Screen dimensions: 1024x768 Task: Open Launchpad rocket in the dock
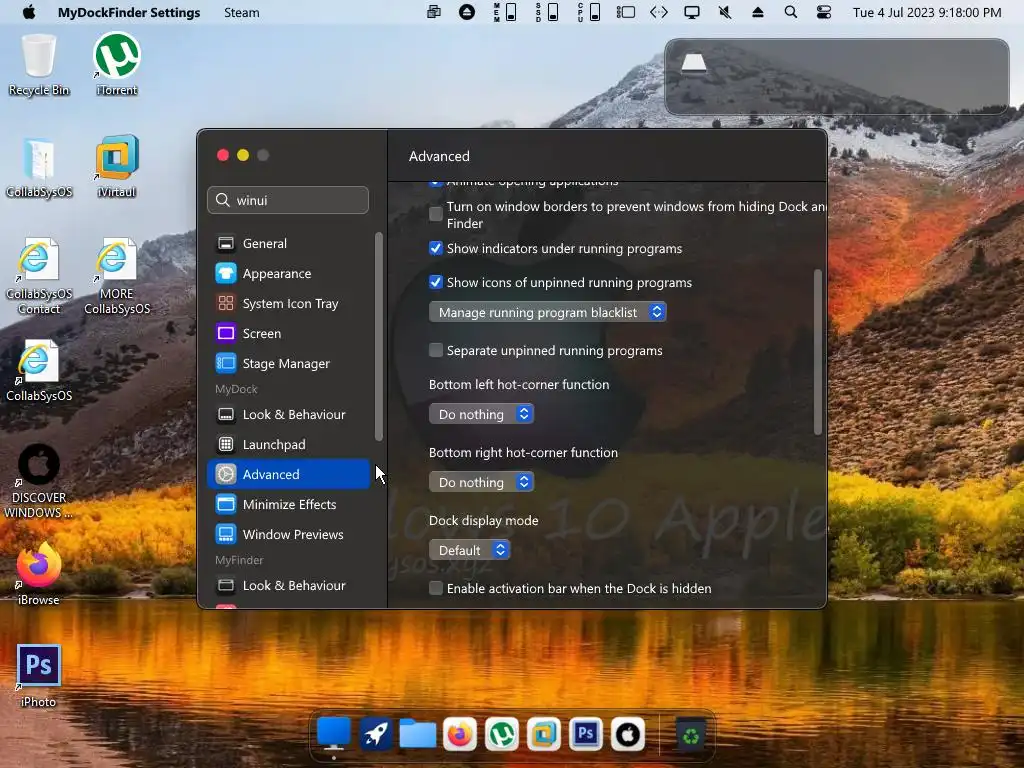376,734
